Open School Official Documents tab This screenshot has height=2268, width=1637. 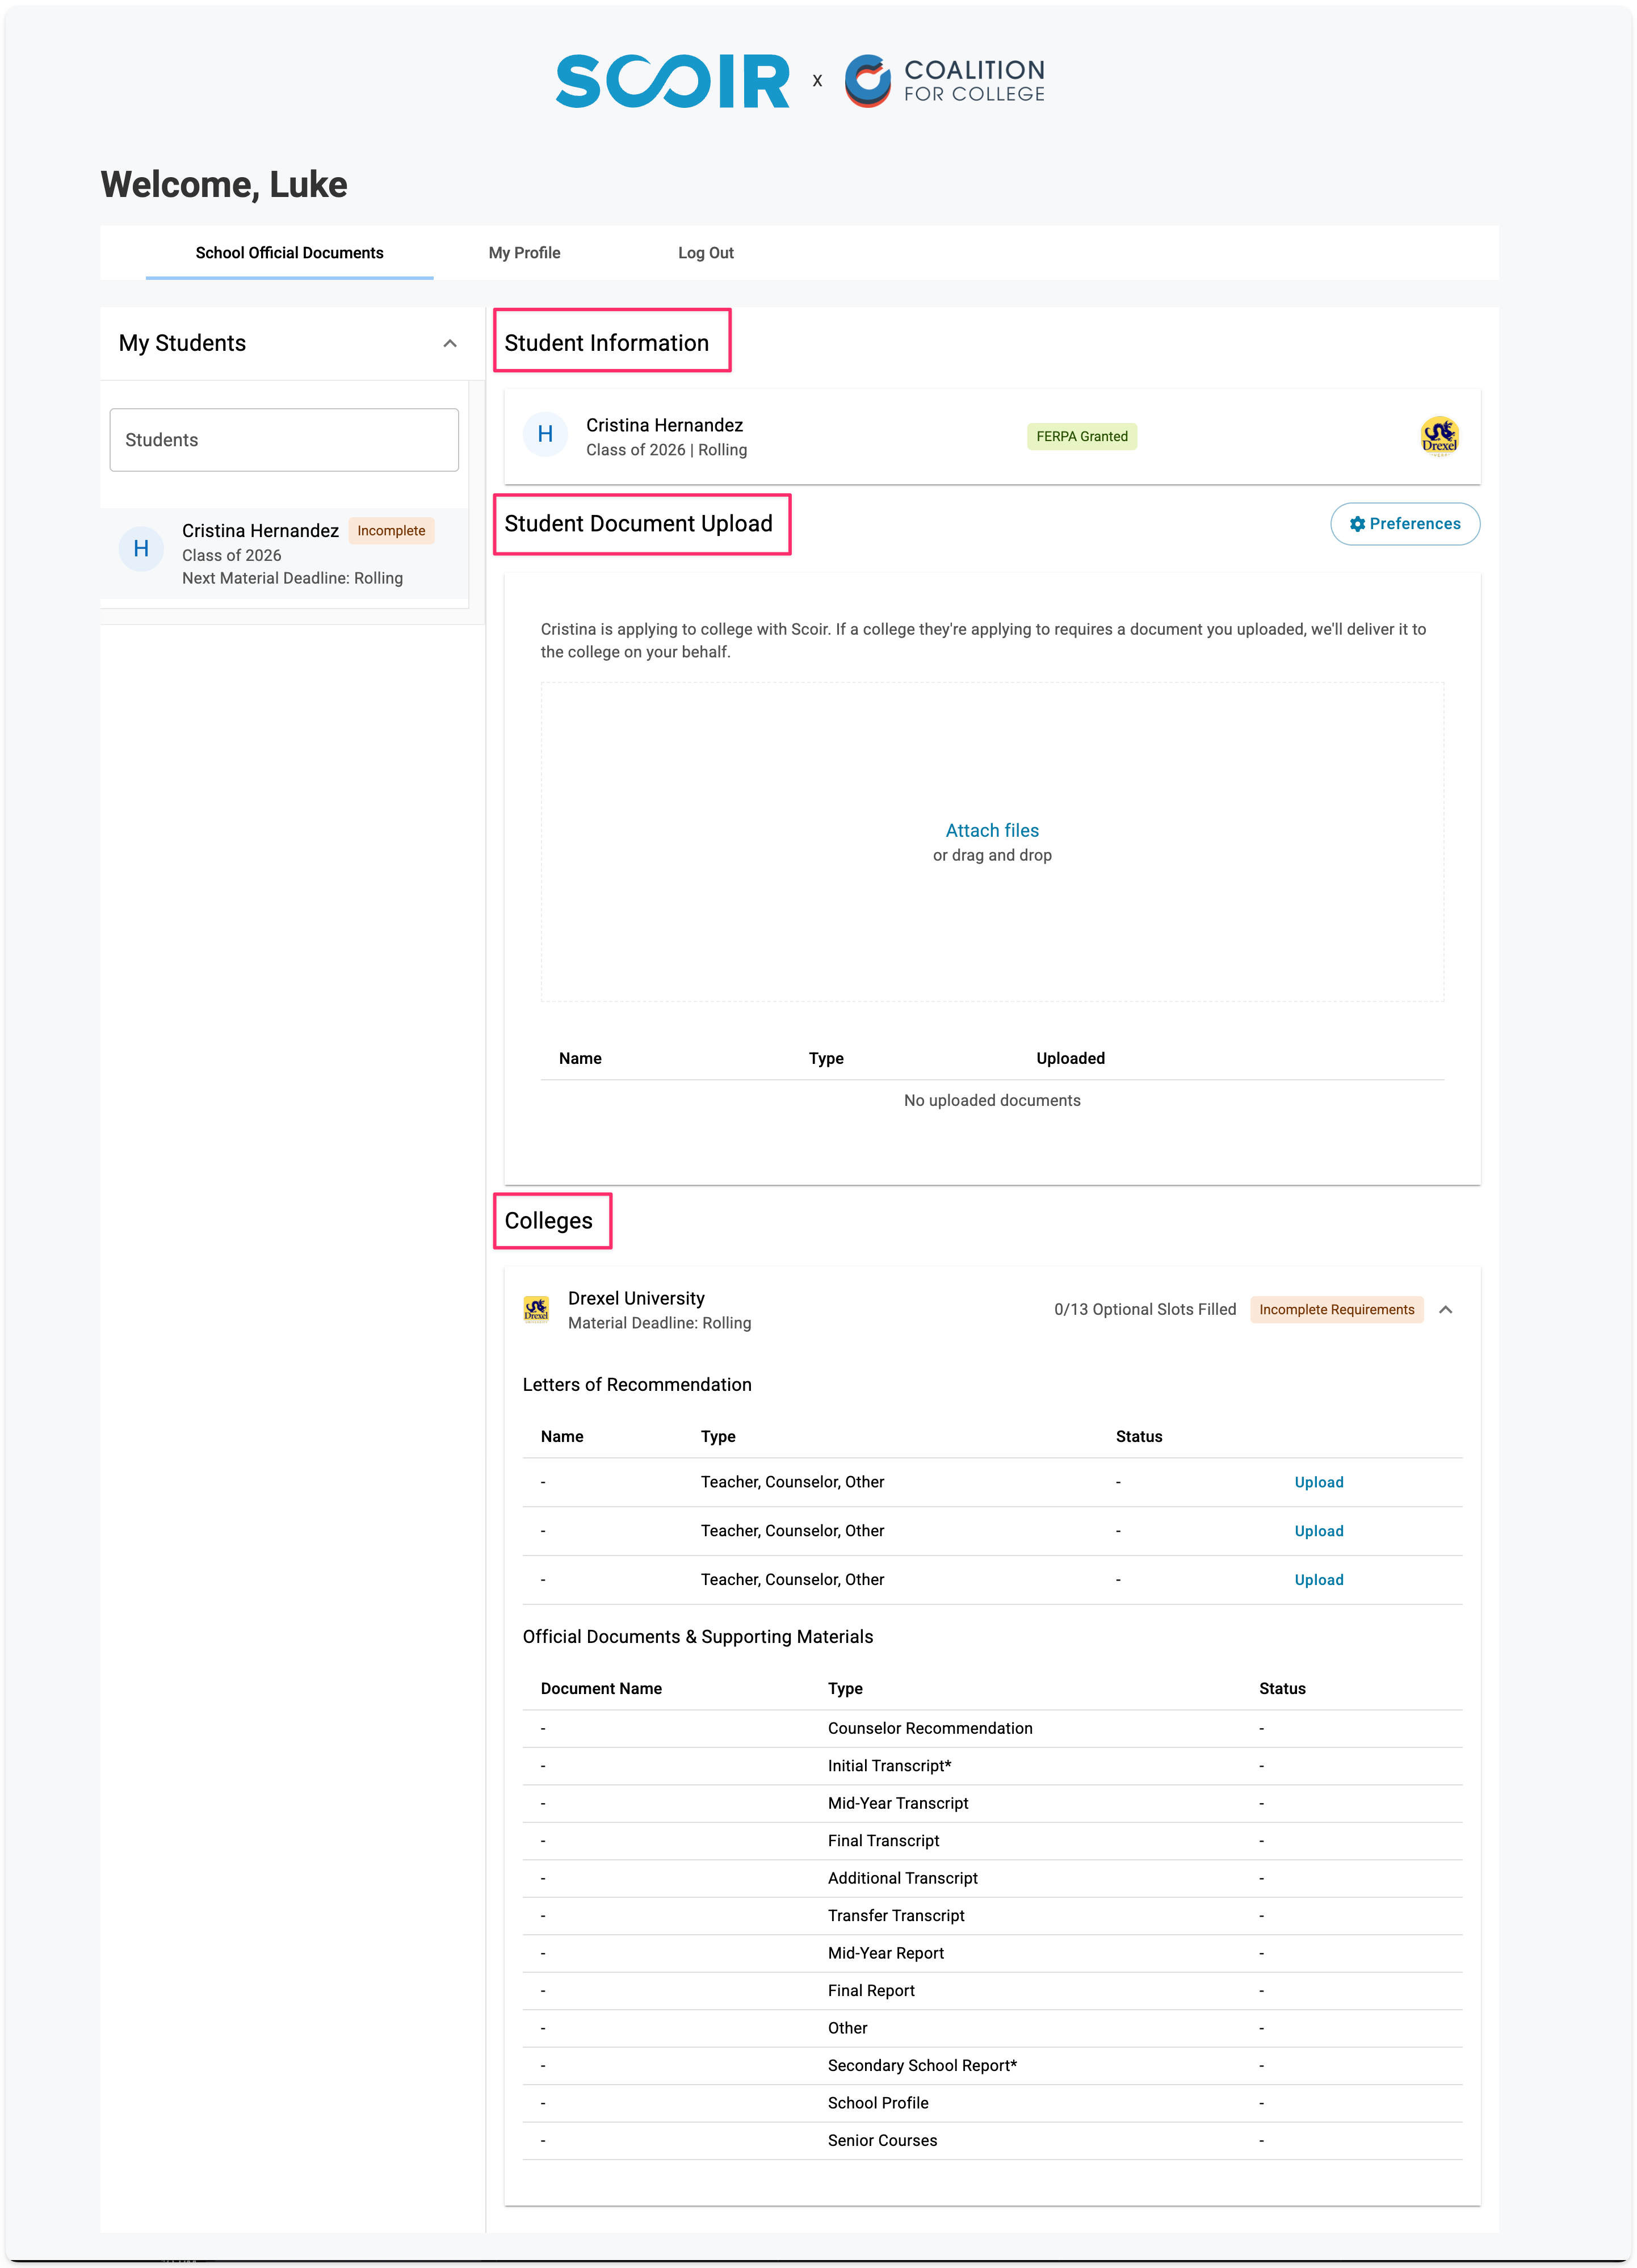289,253
